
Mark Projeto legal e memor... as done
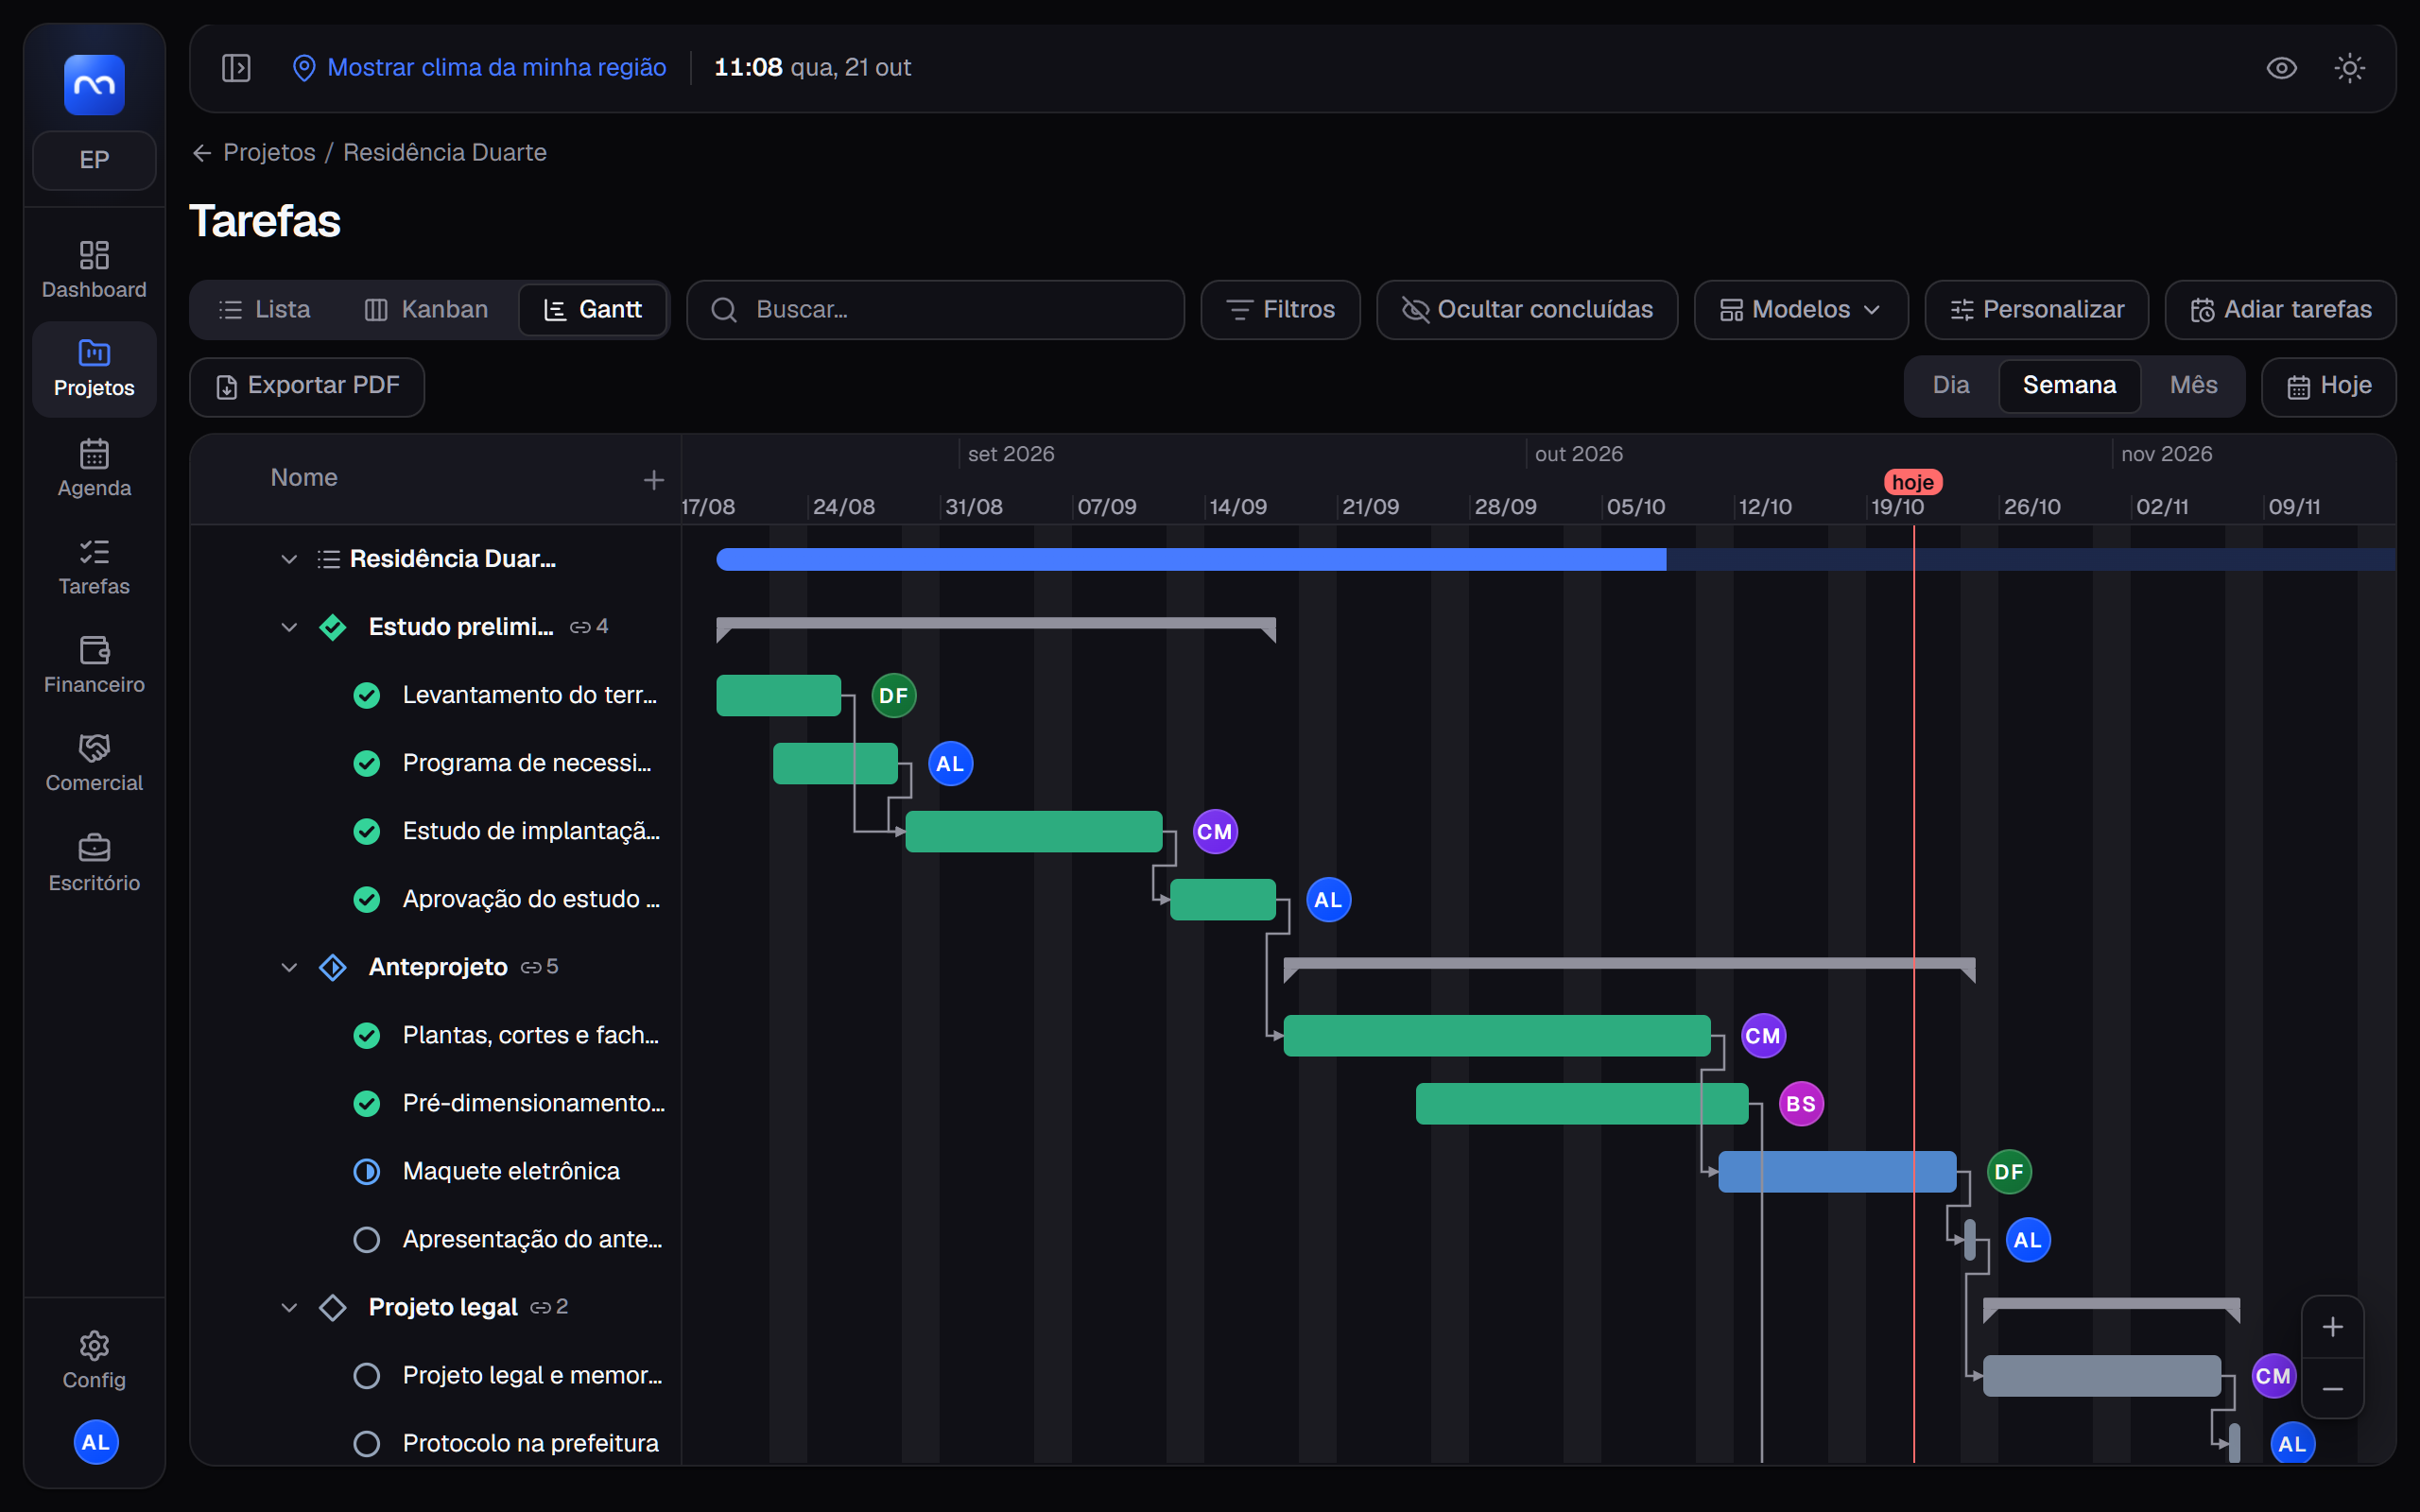coord(367,1375)
